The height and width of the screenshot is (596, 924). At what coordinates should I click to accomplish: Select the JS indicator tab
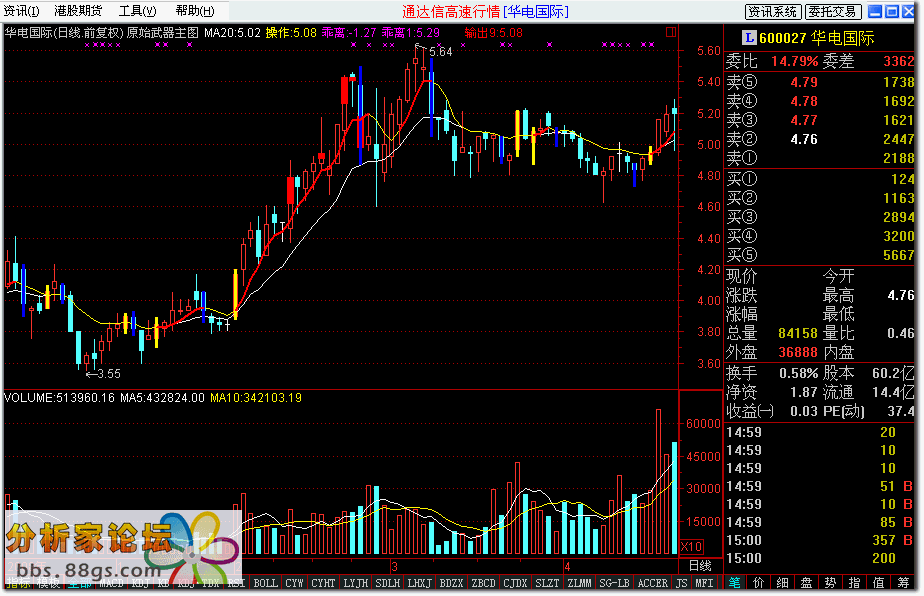pyautogui.click(x=681, y=583)
